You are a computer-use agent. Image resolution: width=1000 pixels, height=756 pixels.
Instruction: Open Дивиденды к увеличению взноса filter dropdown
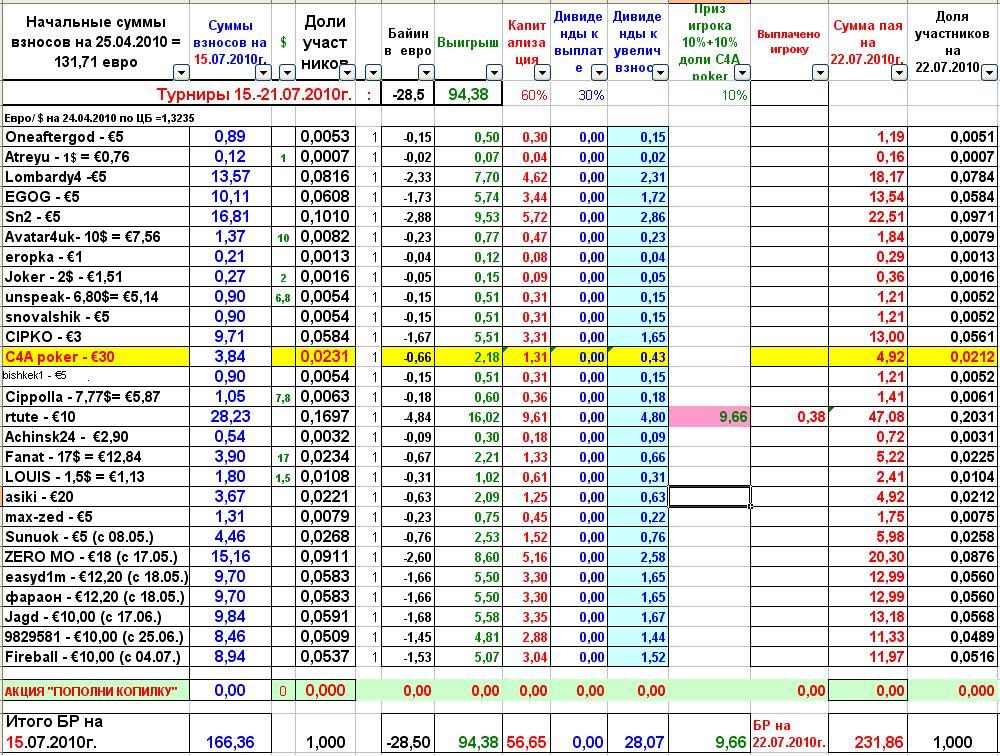[660, 73]
